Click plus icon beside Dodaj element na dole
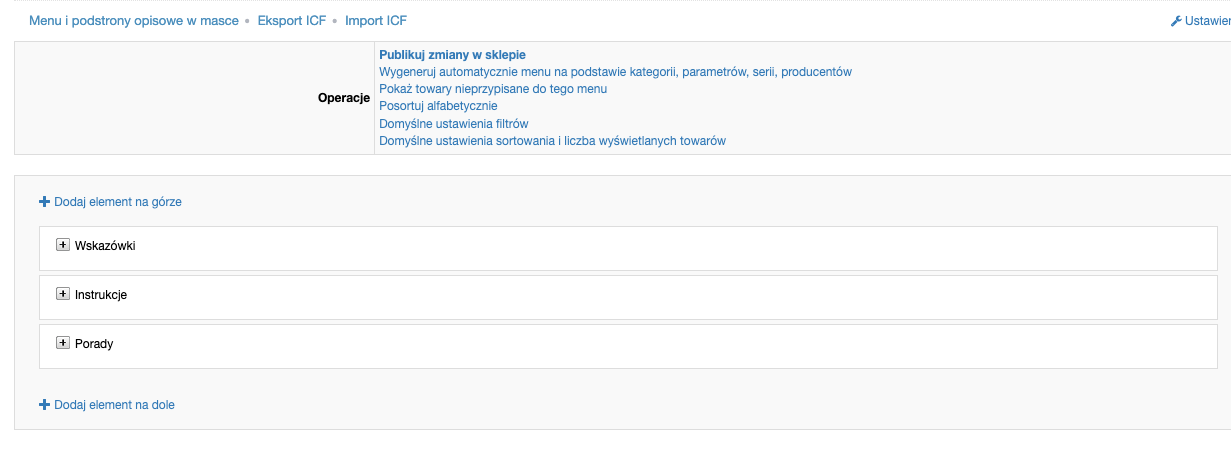 click(x=44, y=404)
